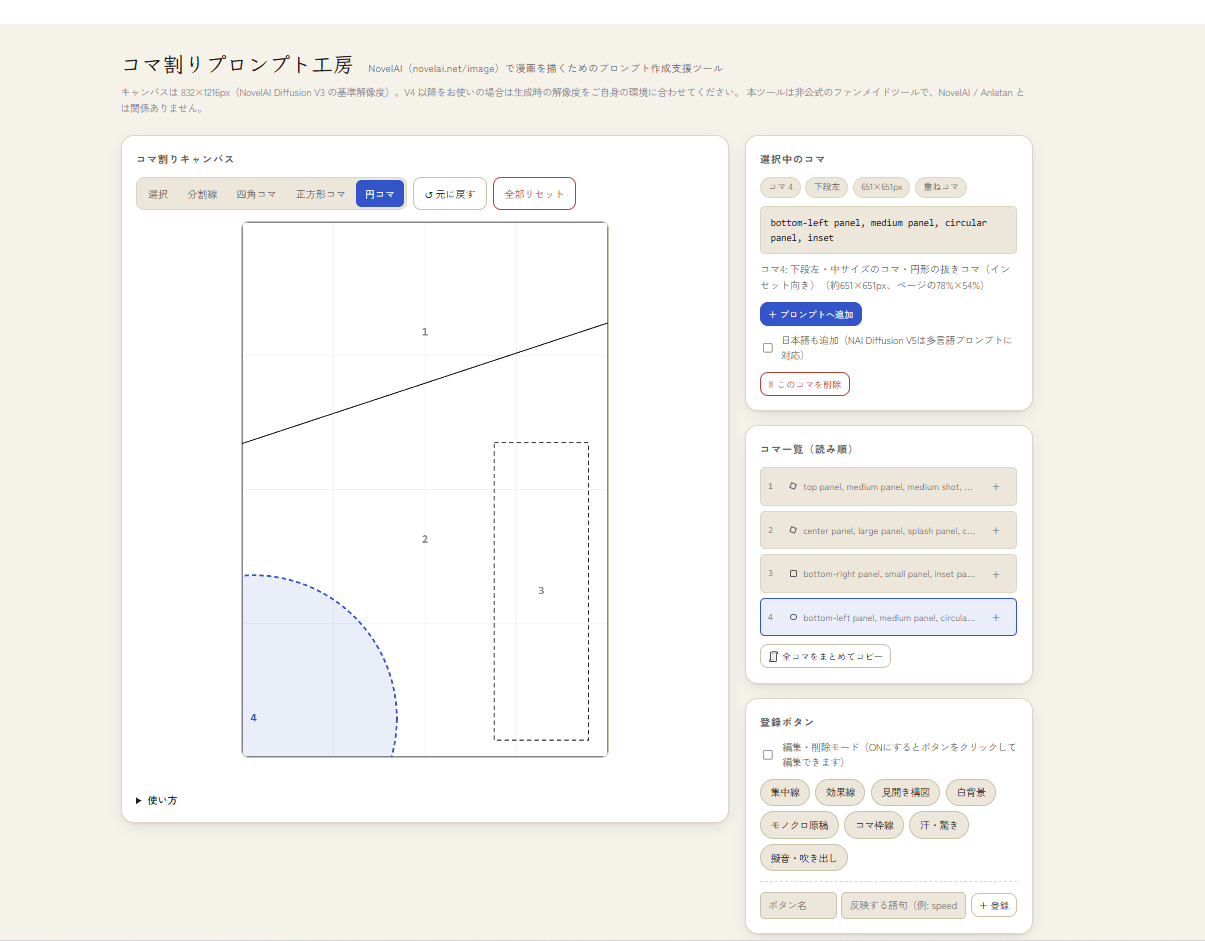
Task: Click the 汗・驚き preset button
Action: pyautogui.click(x=939, y=825)
